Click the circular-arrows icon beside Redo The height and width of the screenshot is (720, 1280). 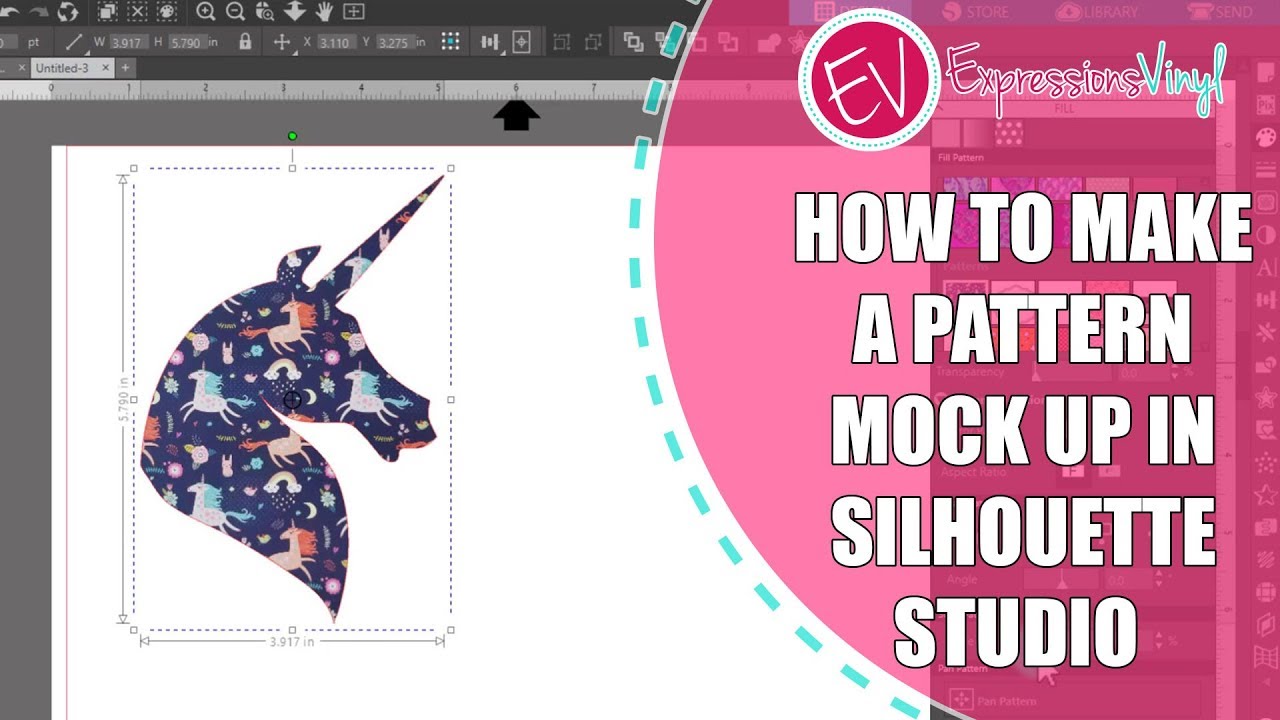[x=69, y=12]
